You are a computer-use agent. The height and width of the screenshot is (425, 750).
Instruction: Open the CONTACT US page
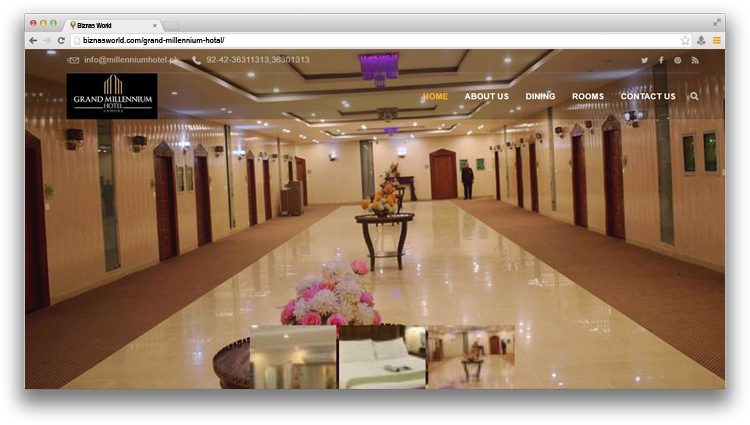(647, 97)
